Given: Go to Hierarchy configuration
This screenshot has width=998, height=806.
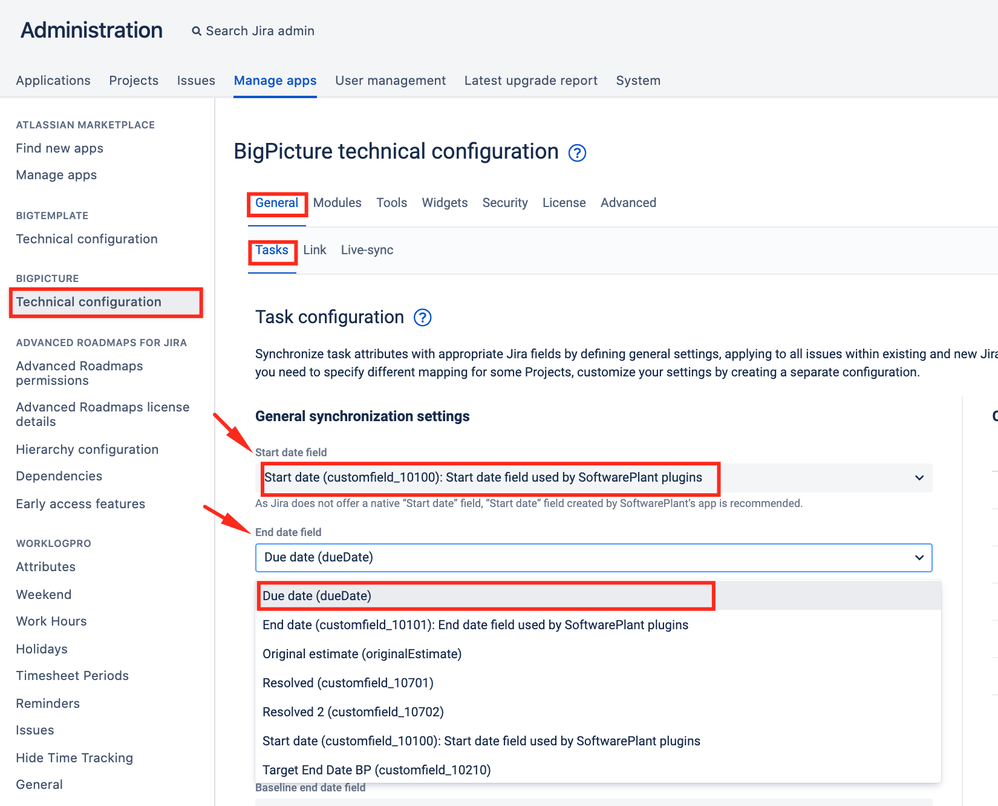Looking at the screenshot, I should tap(87, 449).
